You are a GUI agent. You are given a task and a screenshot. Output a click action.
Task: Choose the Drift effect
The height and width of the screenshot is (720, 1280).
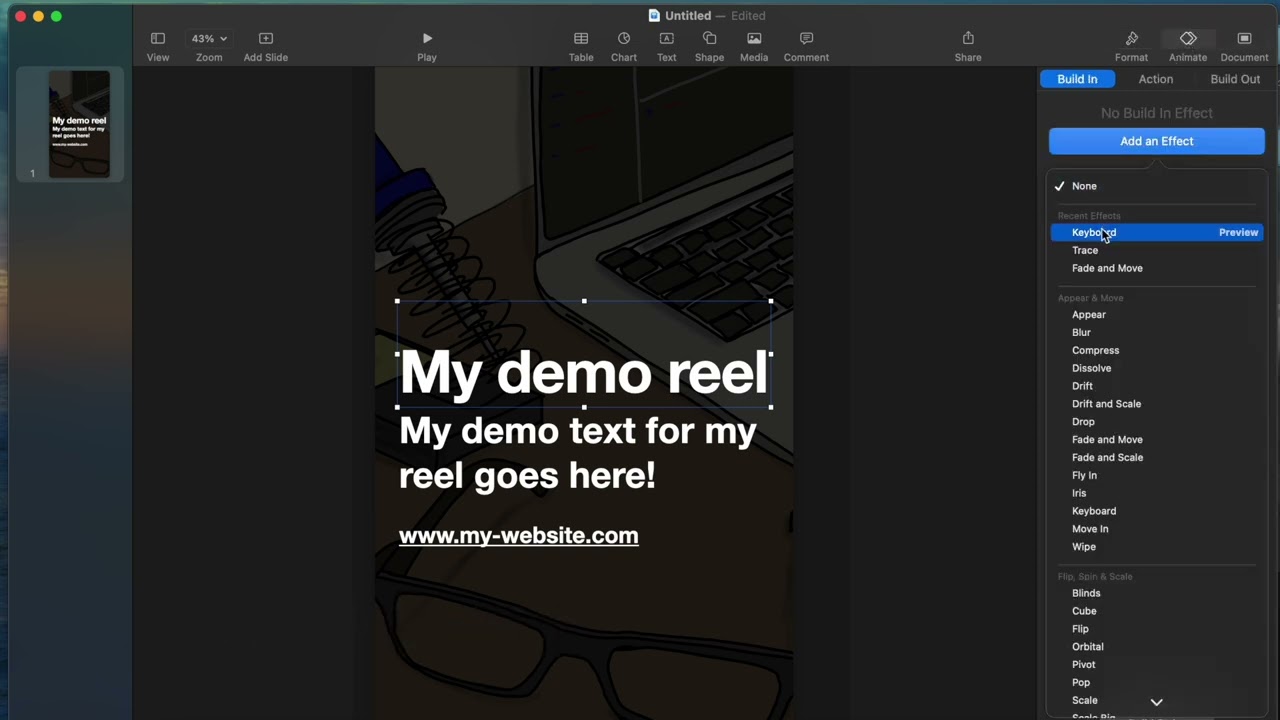1082,386
